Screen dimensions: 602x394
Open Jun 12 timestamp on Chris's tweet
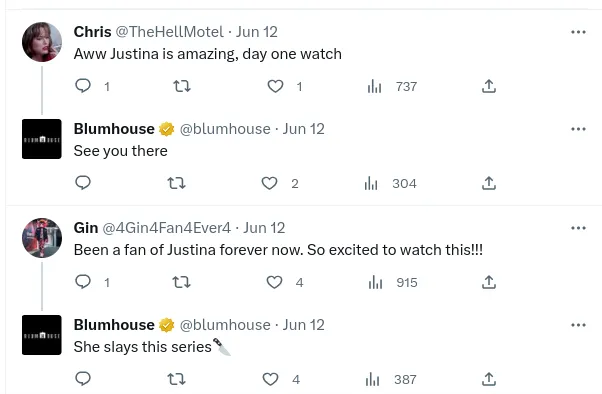256,32
